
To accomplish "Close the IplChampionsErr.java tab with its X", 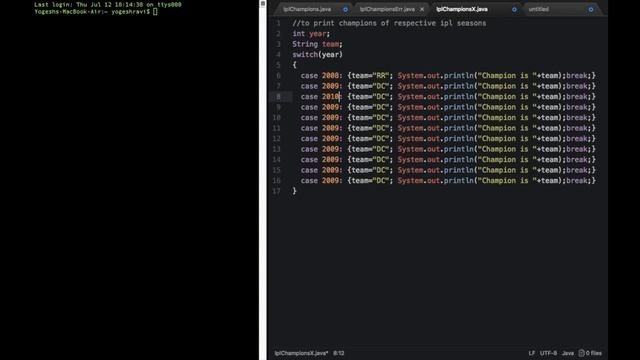I will pyautogui.click(x=422, y=9).
